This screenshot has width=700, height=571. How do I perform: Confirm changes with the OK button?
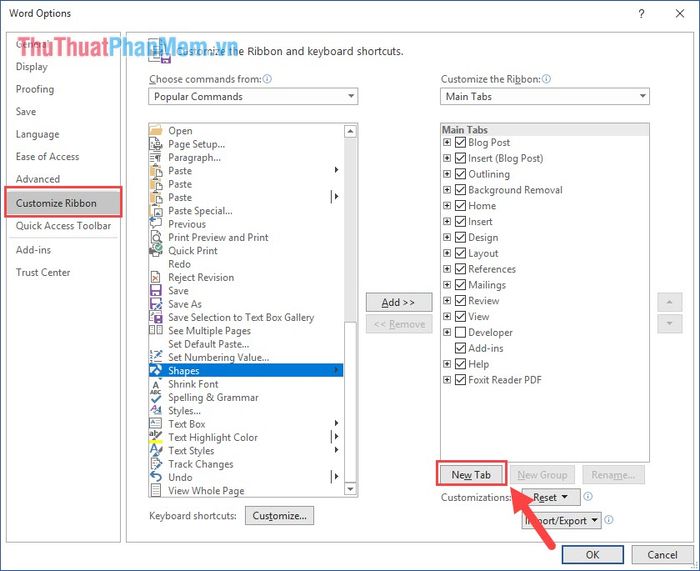592,554
